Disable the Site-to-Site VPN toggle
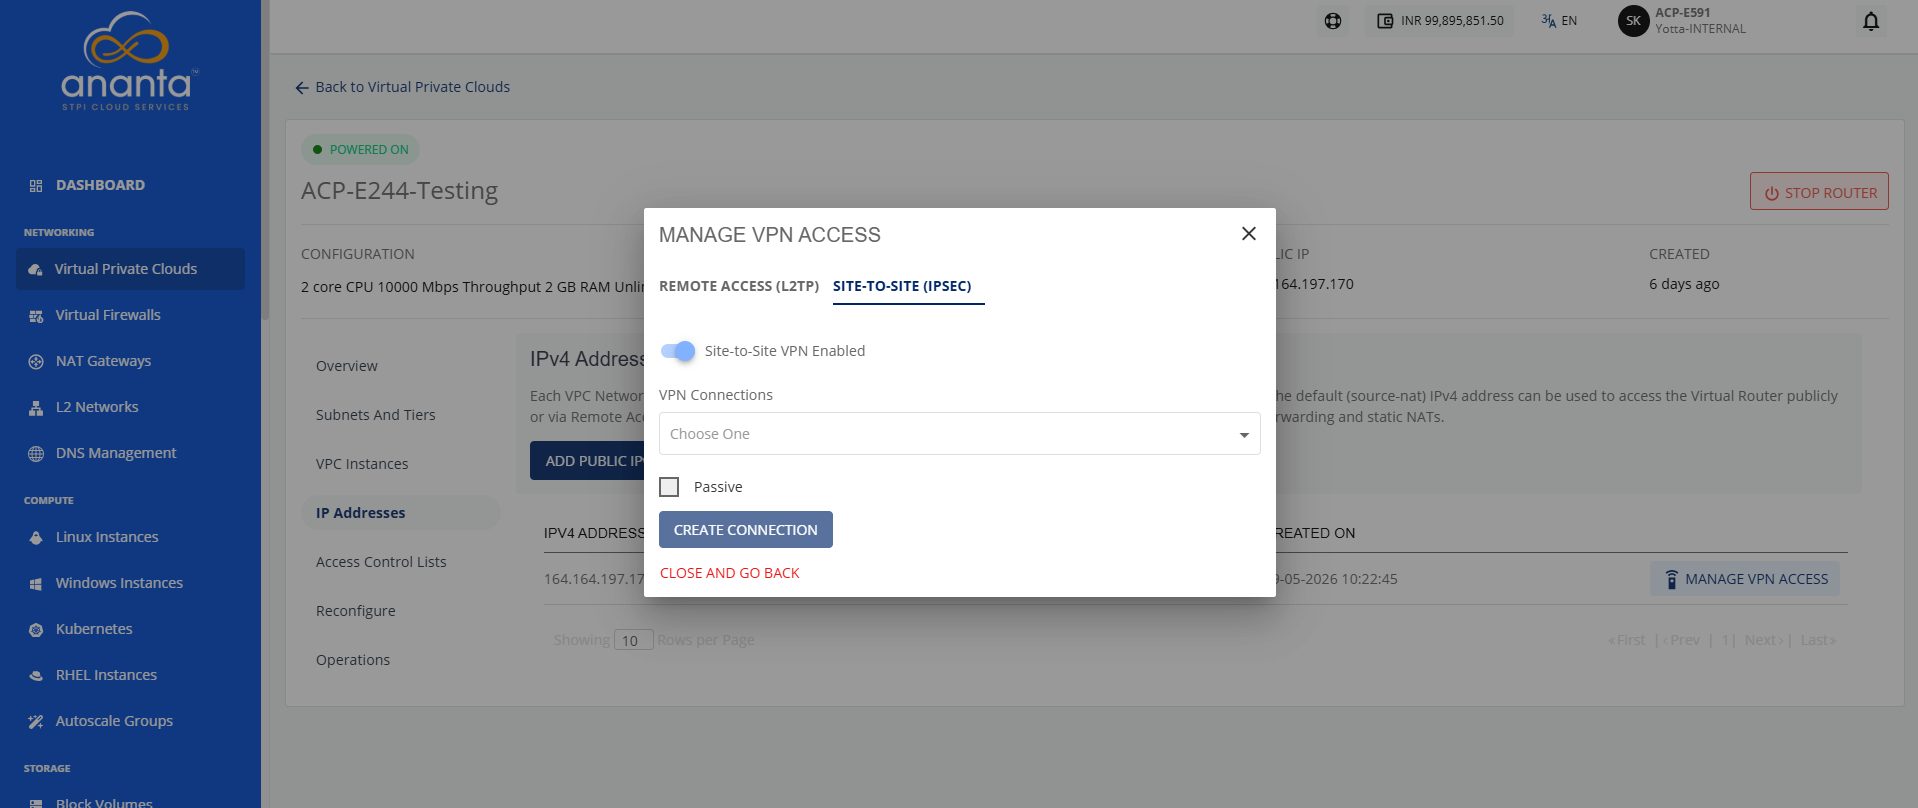This screenshot has height=808, width=1918. pos(678,351)
